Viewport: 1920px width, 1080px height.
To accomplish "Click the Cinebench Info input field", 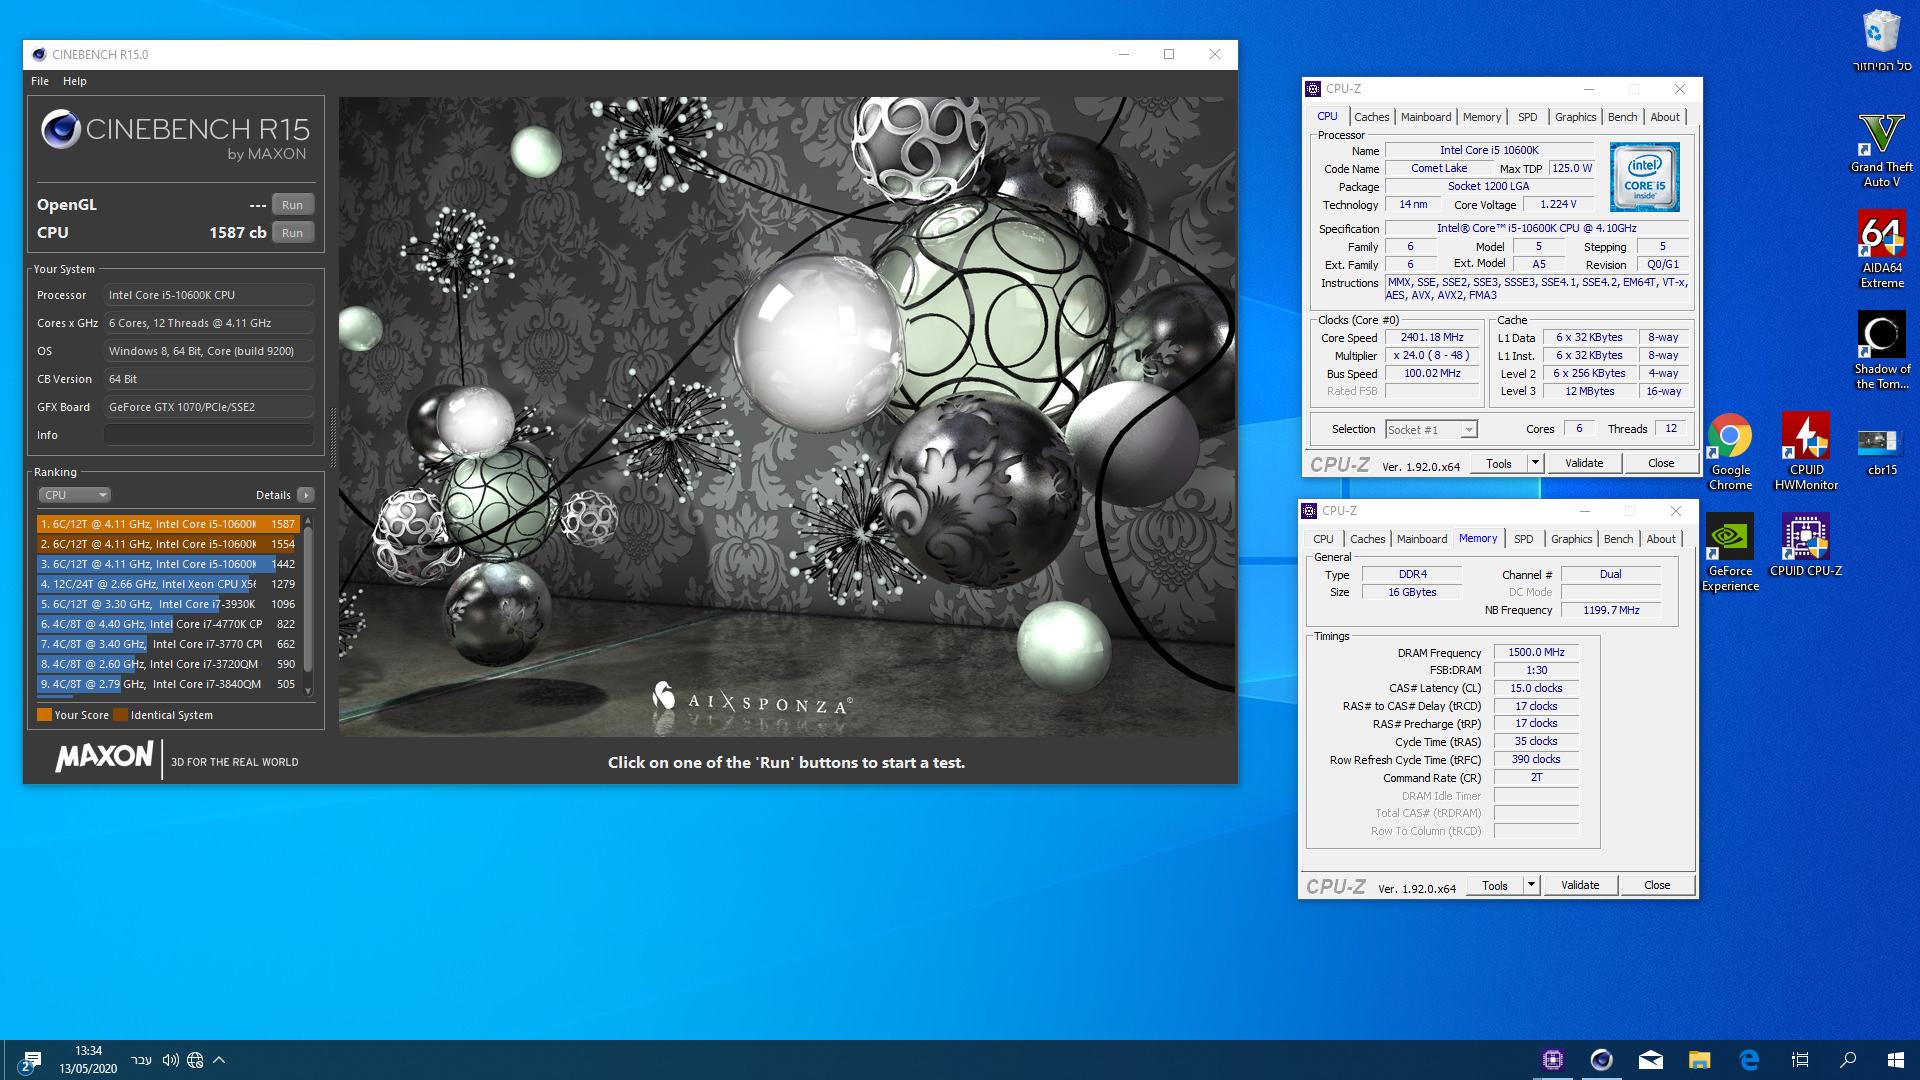I will (x=209, y=435).
